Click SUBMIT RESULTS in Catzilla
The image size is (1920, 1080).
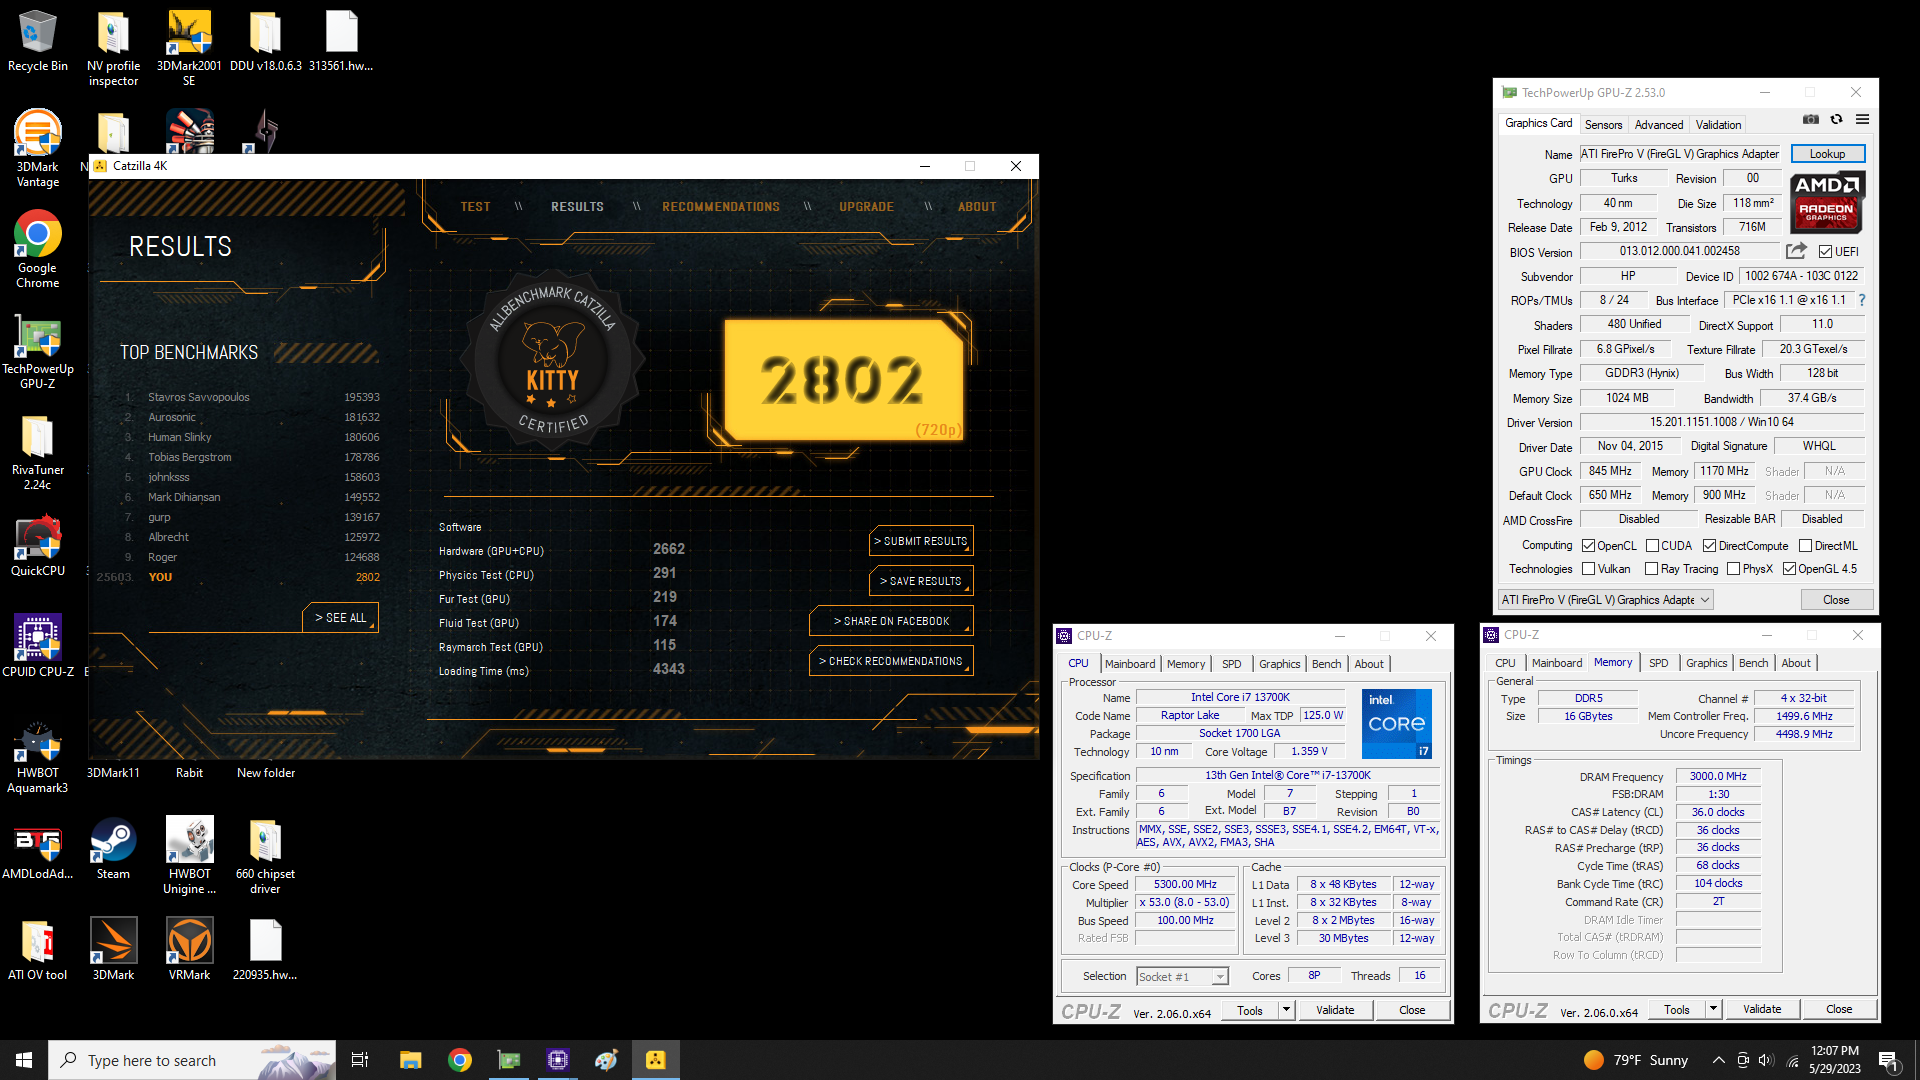tap(921, 541)
